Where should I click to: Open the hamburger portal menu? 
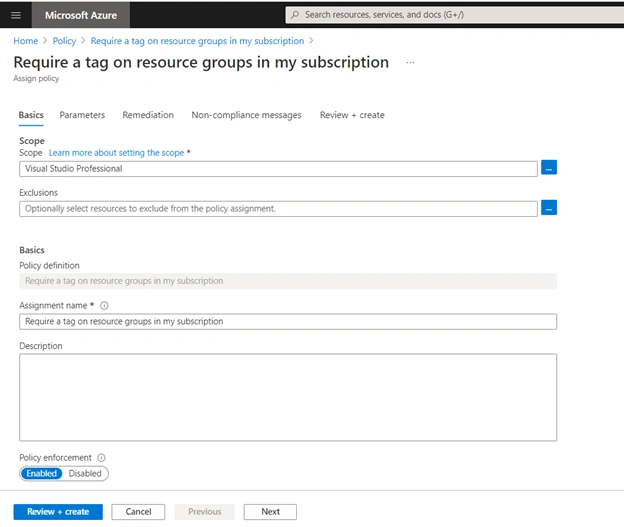click(16, 15)
